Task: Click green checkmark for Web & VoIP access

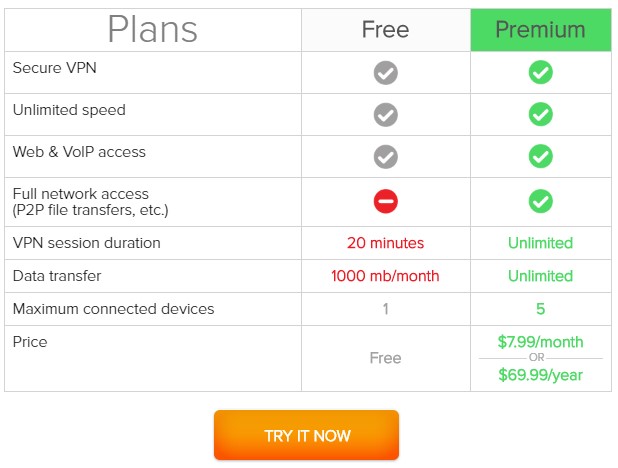Action: 540,156
